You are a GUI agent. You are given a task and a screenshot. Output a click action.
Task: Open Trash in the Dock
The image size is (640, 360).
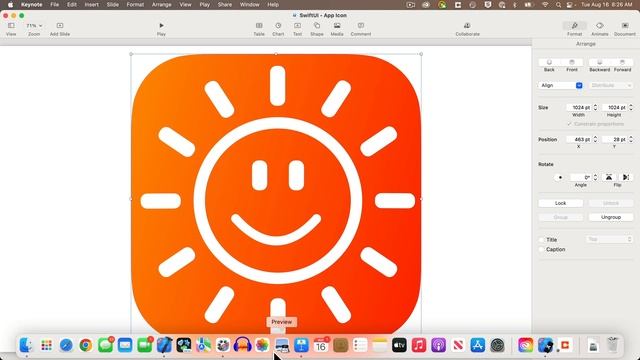[612, 345]
